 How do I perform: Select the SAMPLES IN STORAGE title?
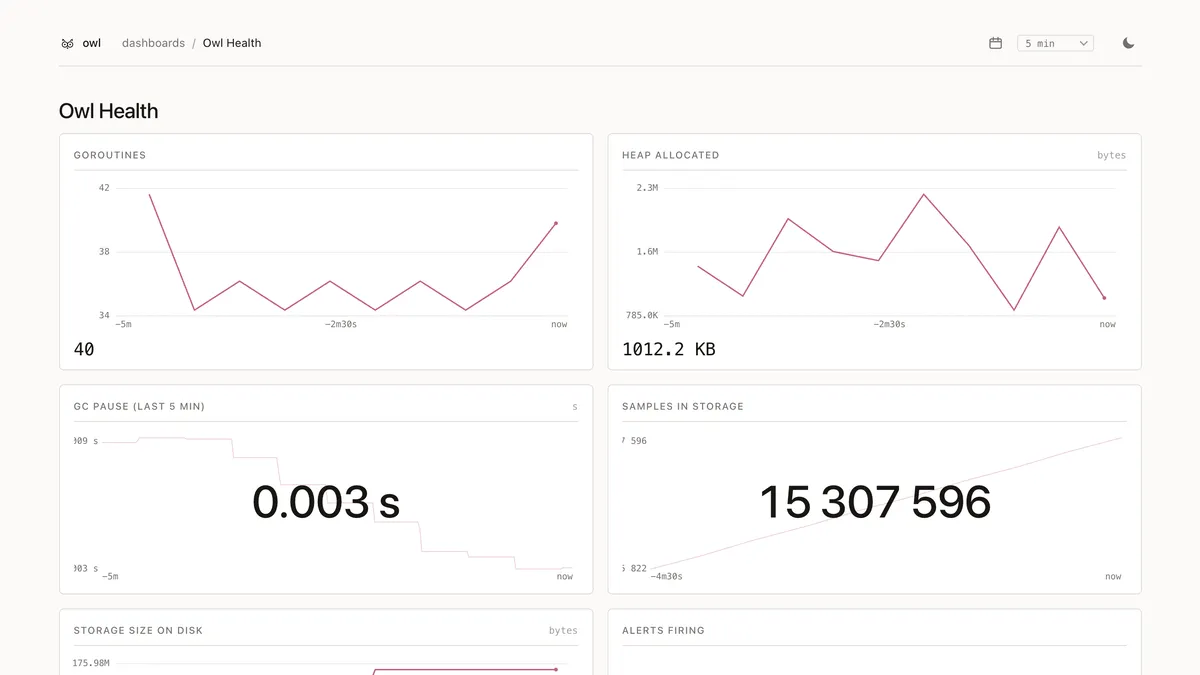click(683, 406)
